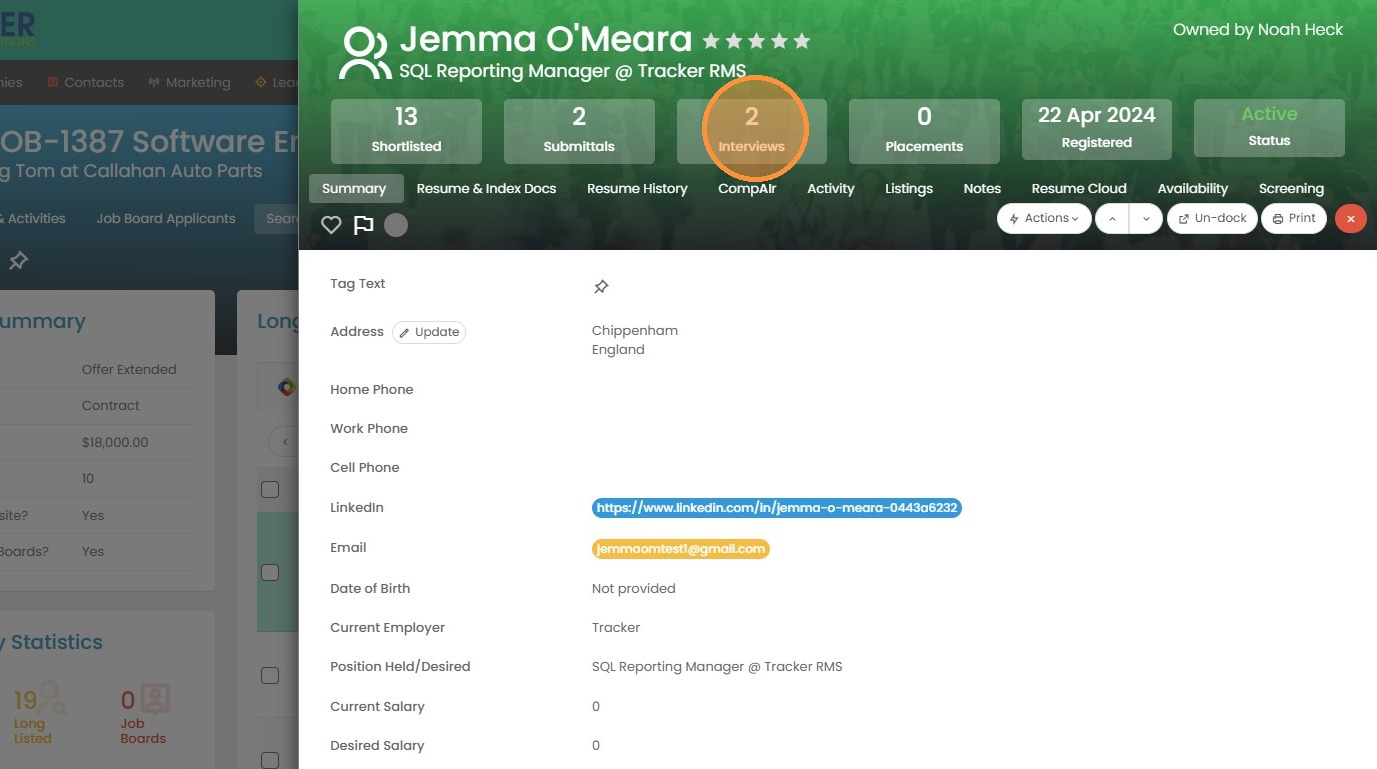Click the Desired Salary value 0
The width and height of the screenshot is (1377, 769).
(596, 746)
